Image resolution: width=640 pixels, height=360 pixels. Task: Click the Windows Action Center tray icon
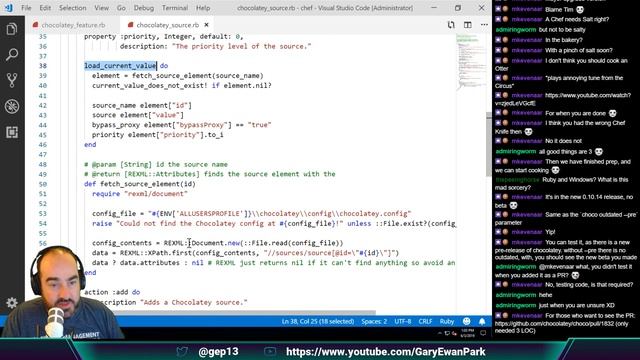[483, 333]
